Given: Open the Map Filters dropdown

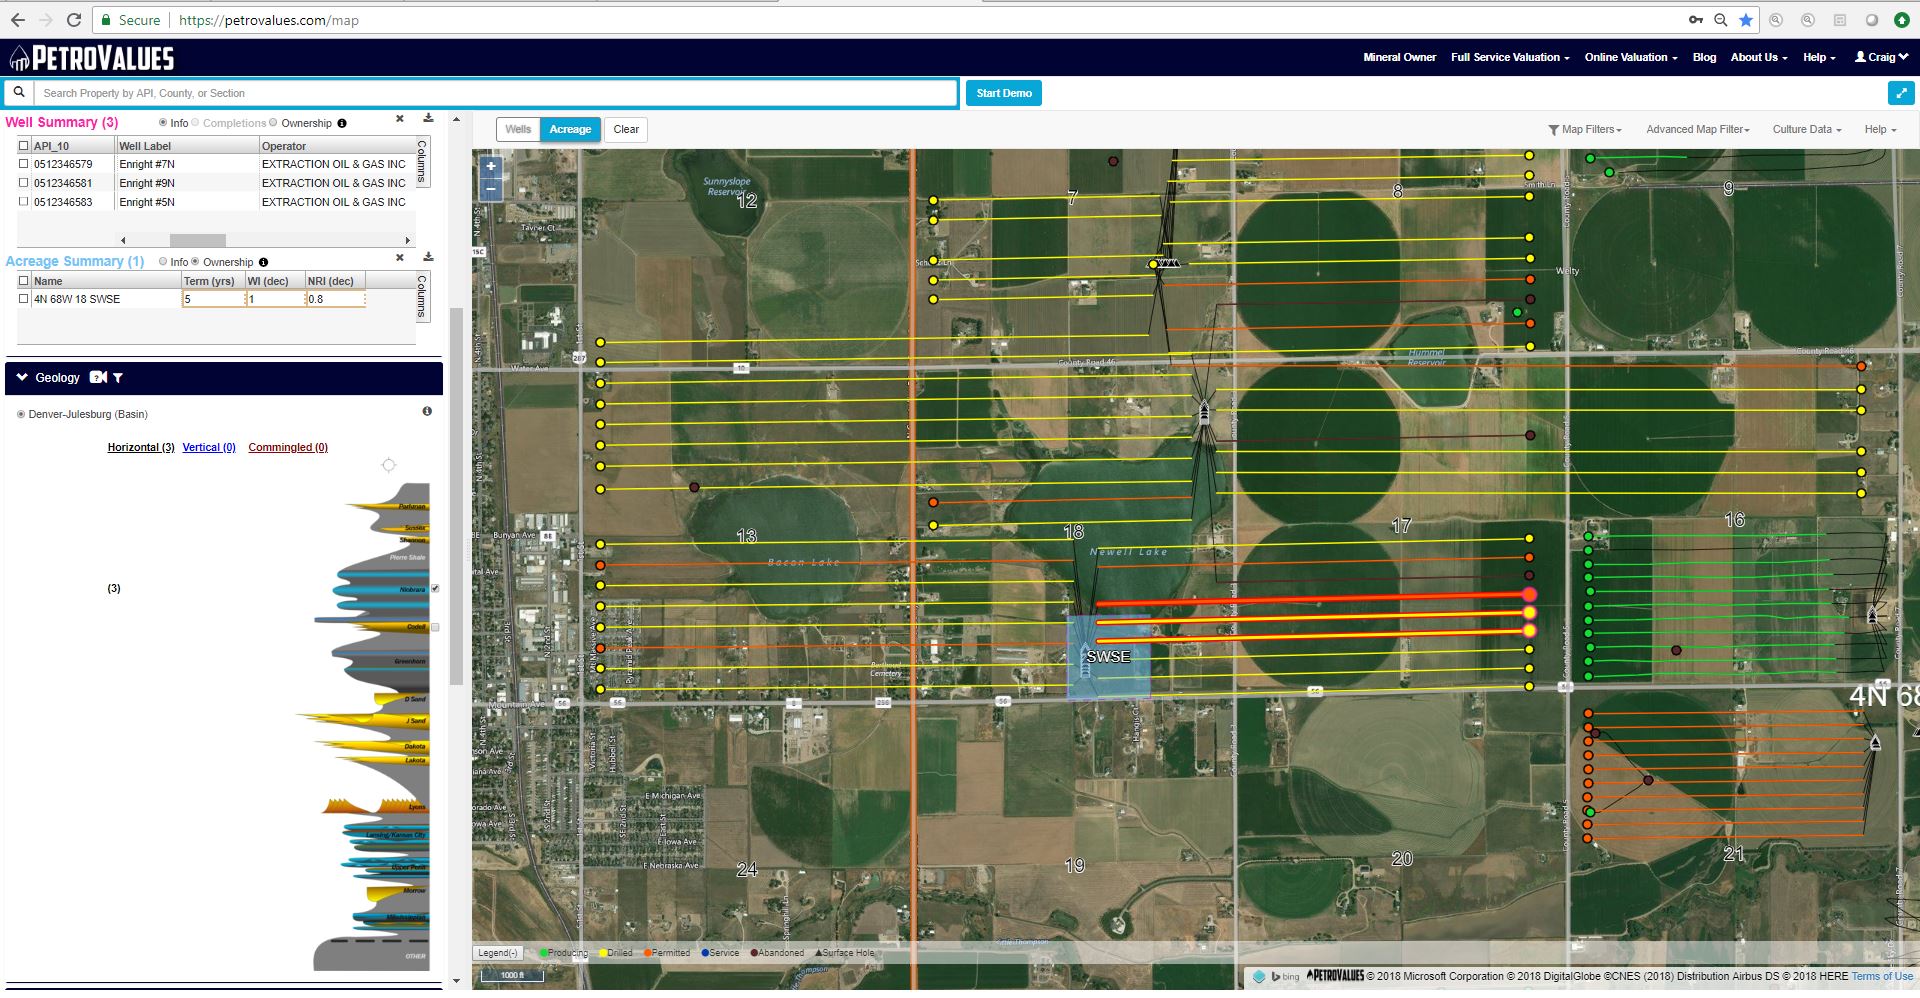Looking at the screenshot, I should pos(1585,130).
